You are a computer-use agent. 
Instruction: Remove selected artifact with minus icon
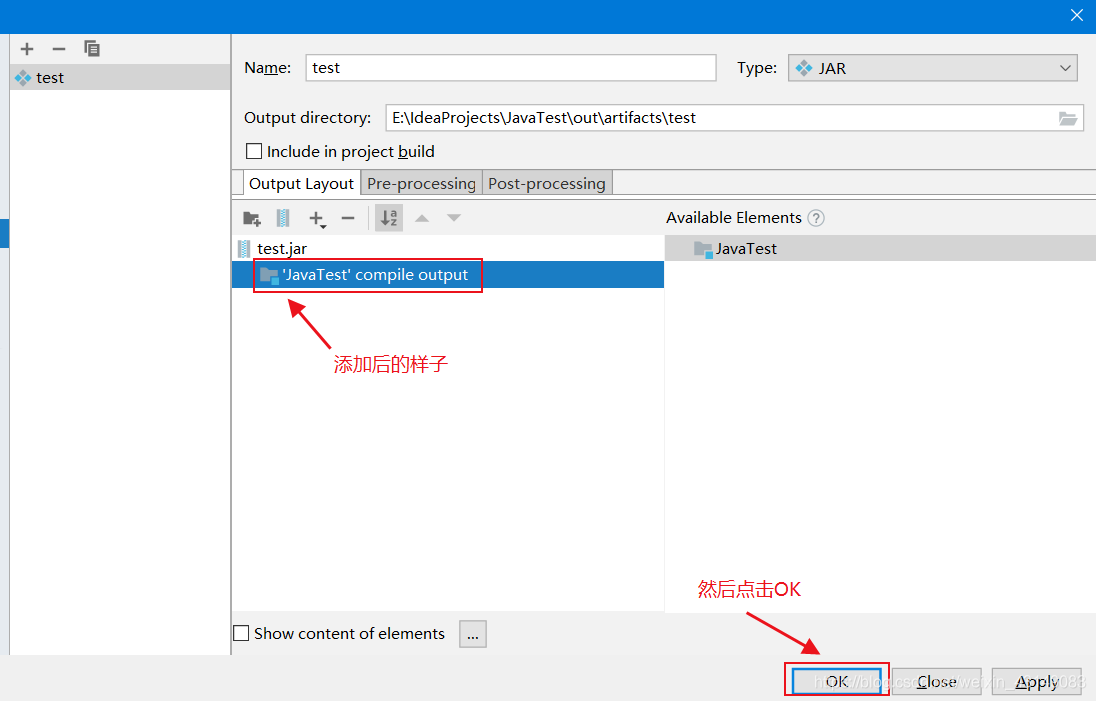pyautogui.click(x=59, y=49)
